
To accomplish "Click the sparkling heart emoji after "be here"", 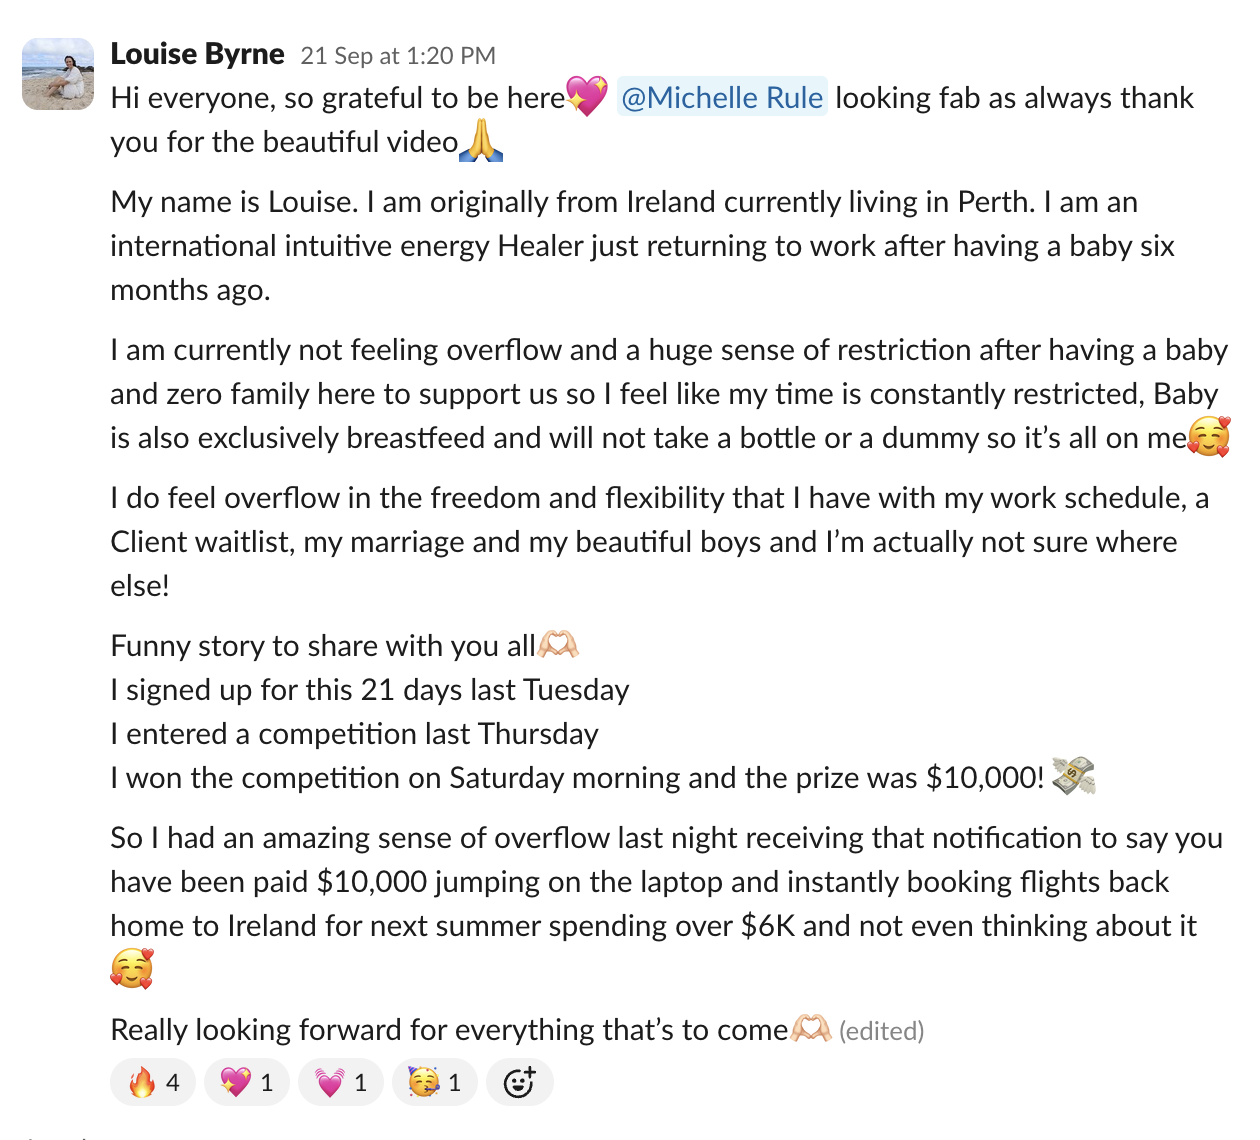I will click(587, 97).
